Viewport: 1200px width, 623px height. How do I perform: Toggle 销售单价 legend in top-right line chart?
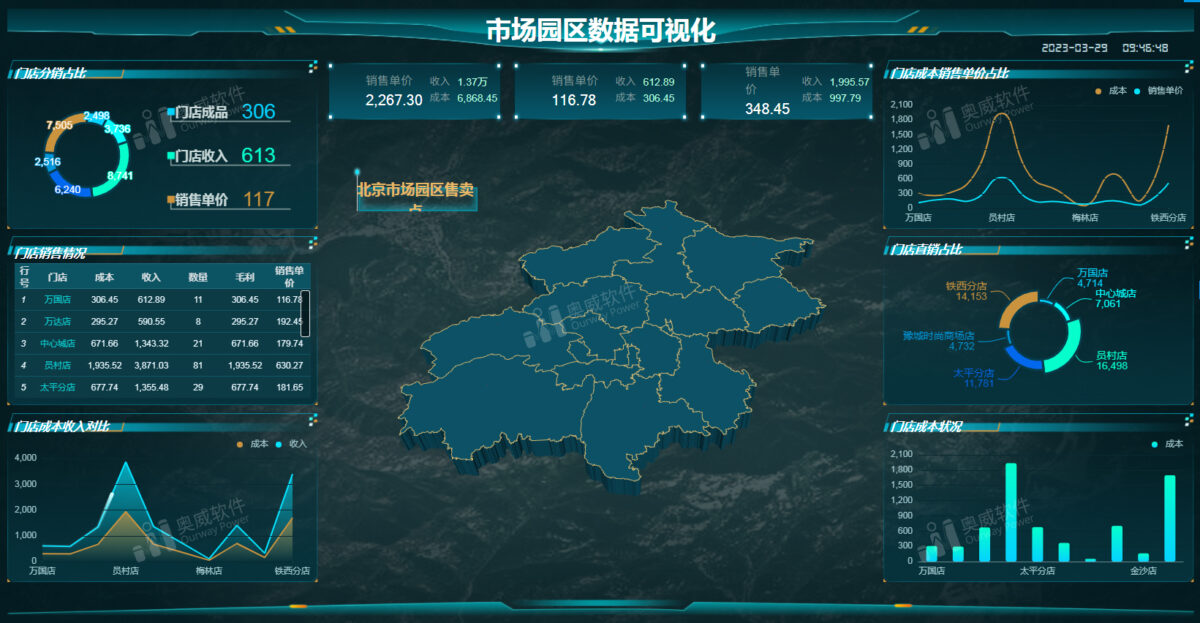[1158, 90]
